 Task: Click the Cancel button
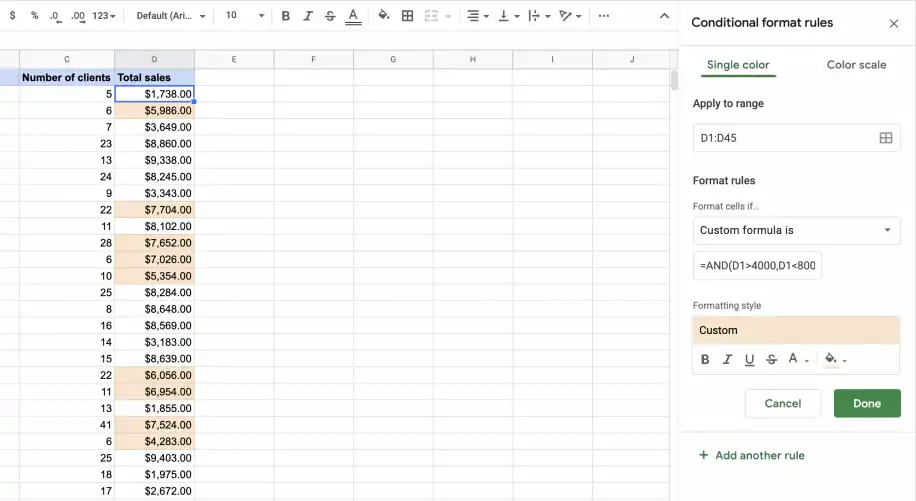(783, 403)
